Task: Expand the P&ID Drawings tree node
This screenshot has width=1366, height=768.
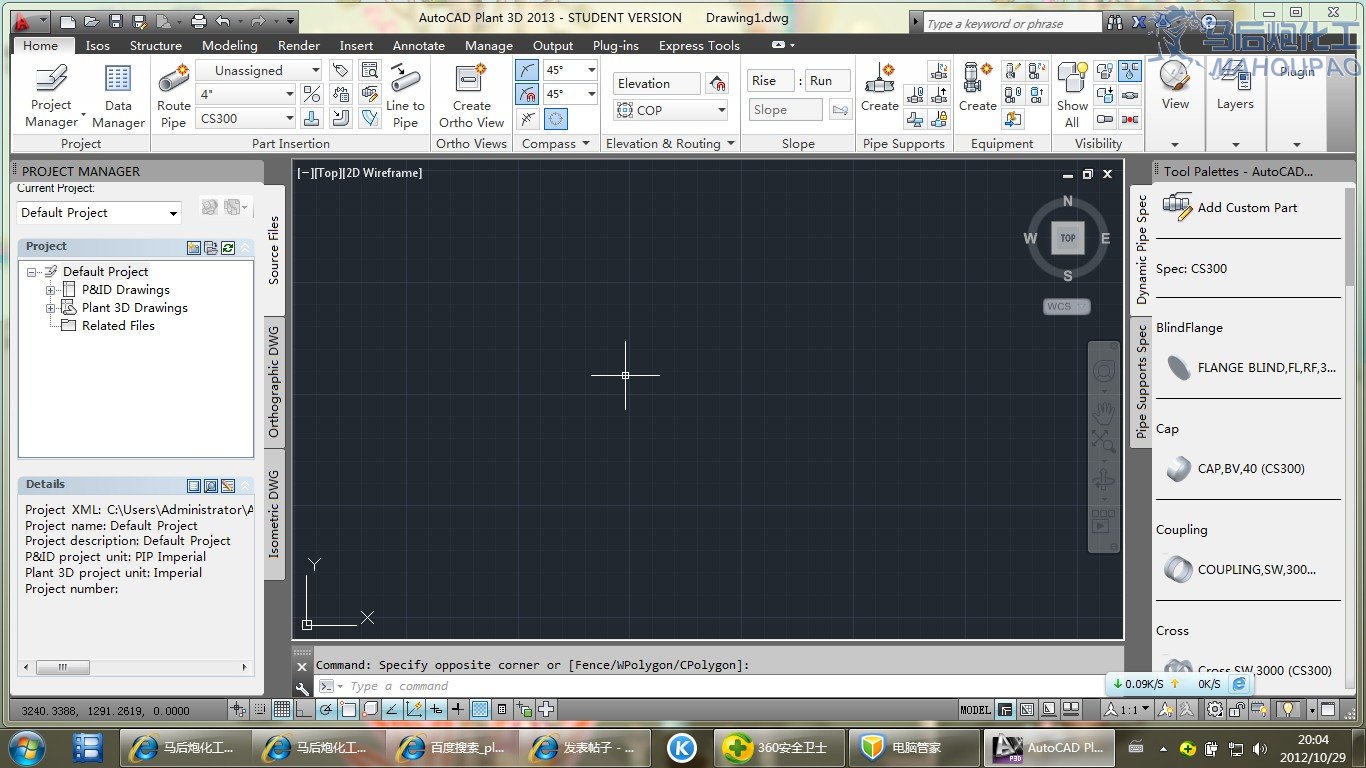Action: click(x=50, y=290)
